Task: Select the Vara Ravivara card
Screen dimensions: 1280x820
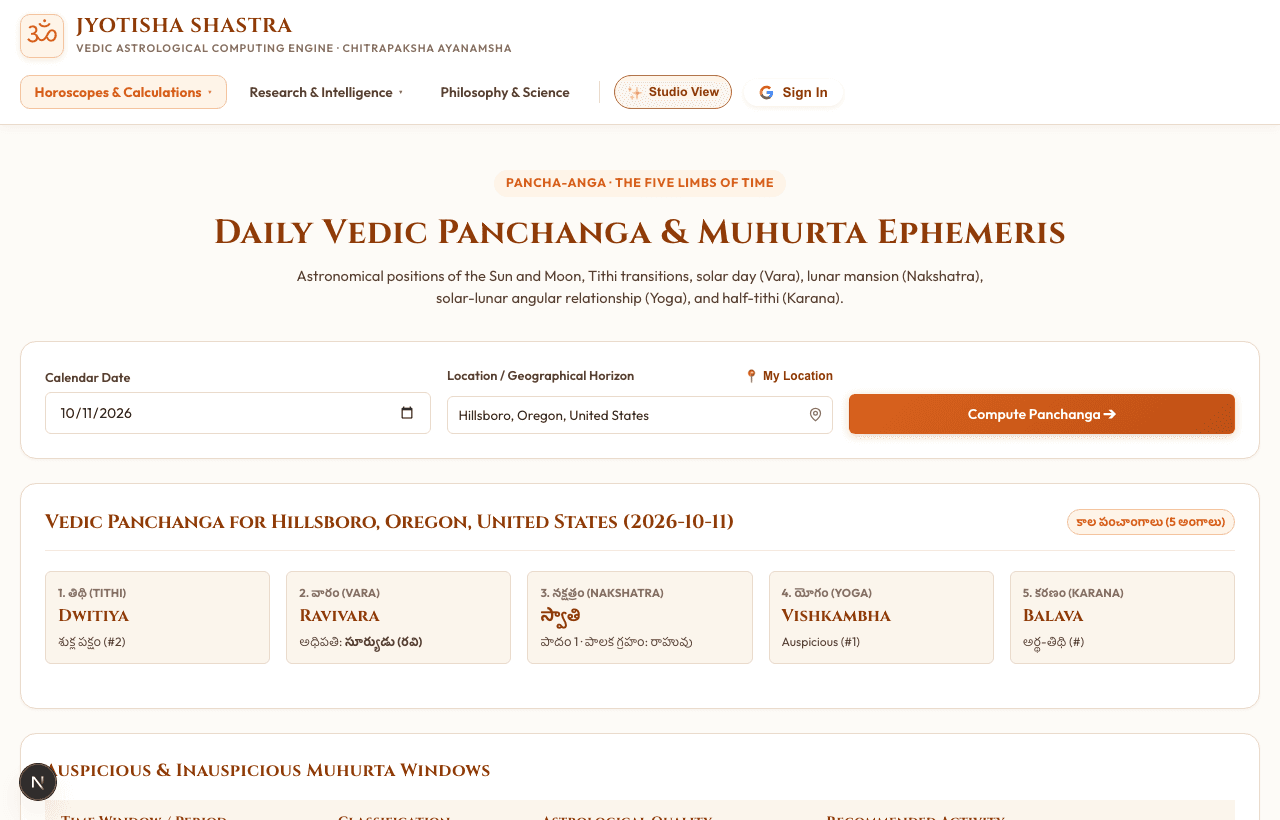Action: (x=399, y=617)
